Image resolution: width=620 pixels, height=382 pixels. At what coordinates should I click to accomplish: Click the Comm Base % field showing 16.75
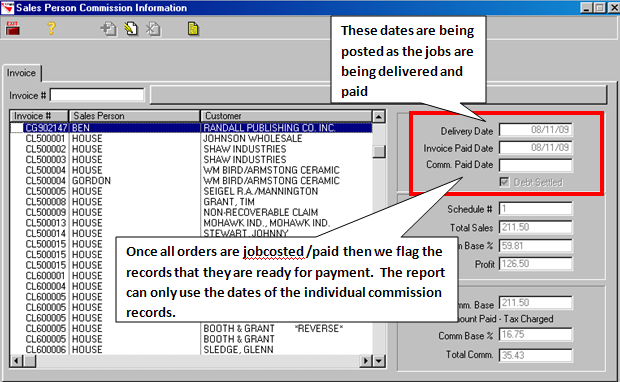535,335
